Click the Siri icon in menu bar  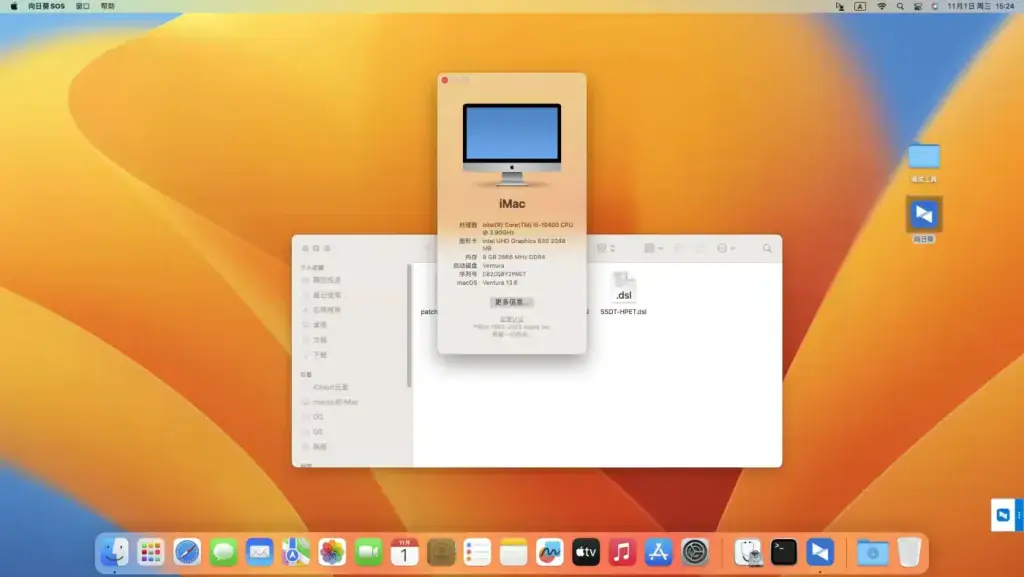point(935,6)
